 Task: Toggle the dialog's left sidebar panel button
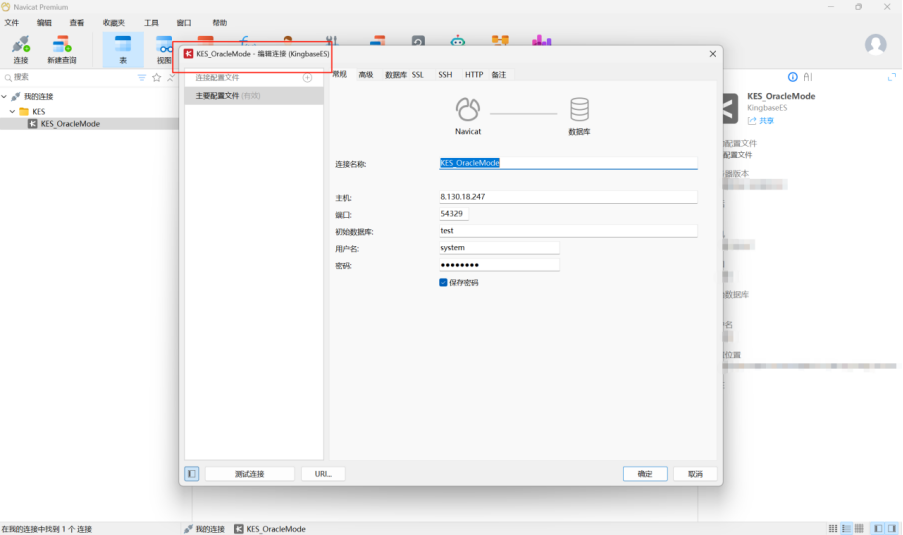tap(192, 474)
